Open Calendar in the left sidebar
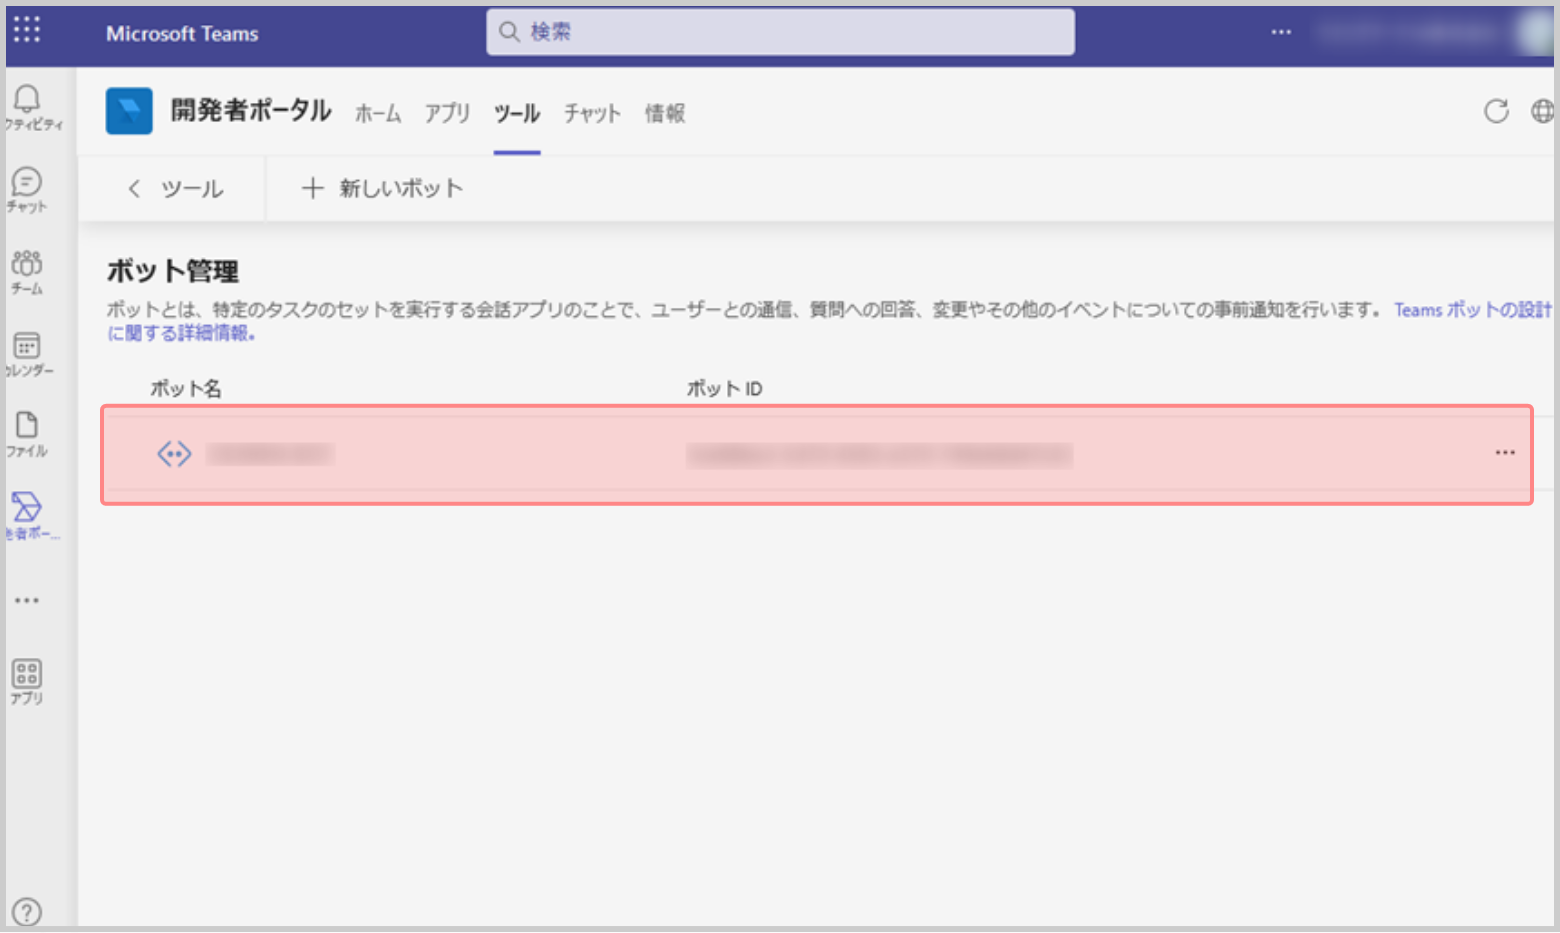This screenshot has height=933, width=1560. 27,353
